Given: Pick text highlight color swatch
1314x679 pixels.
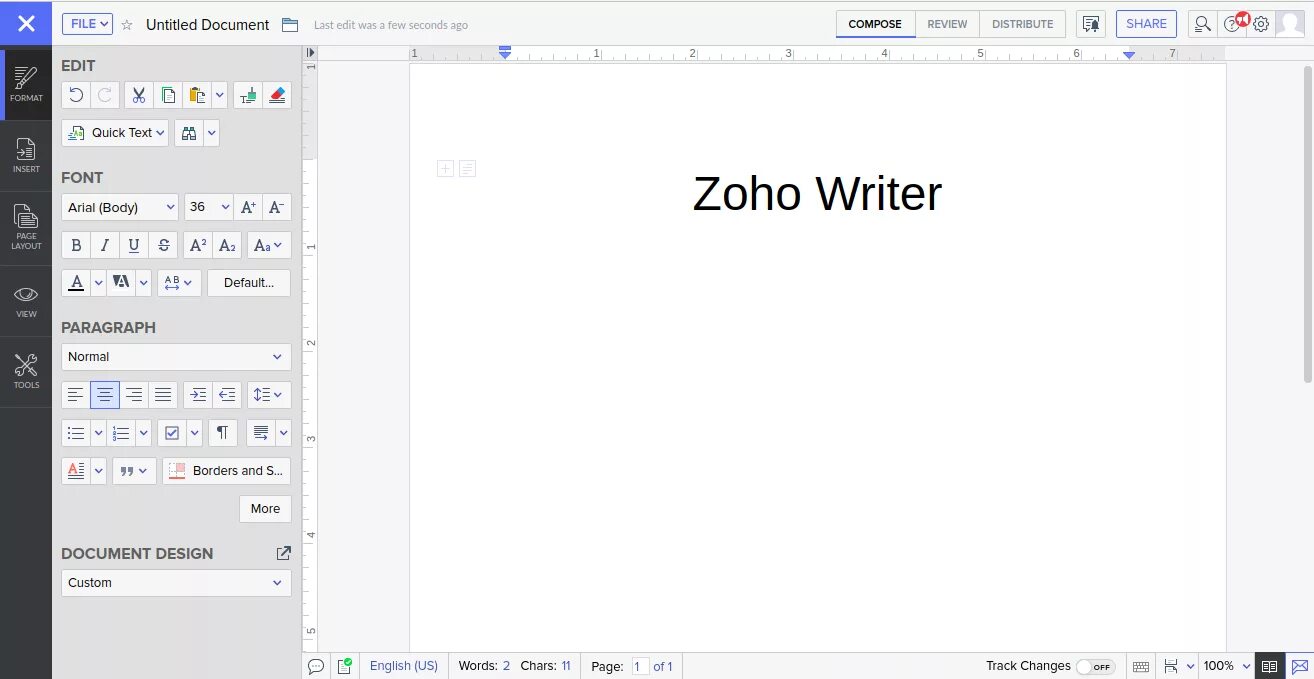Looking at the screenshot, I should (121, 283).
